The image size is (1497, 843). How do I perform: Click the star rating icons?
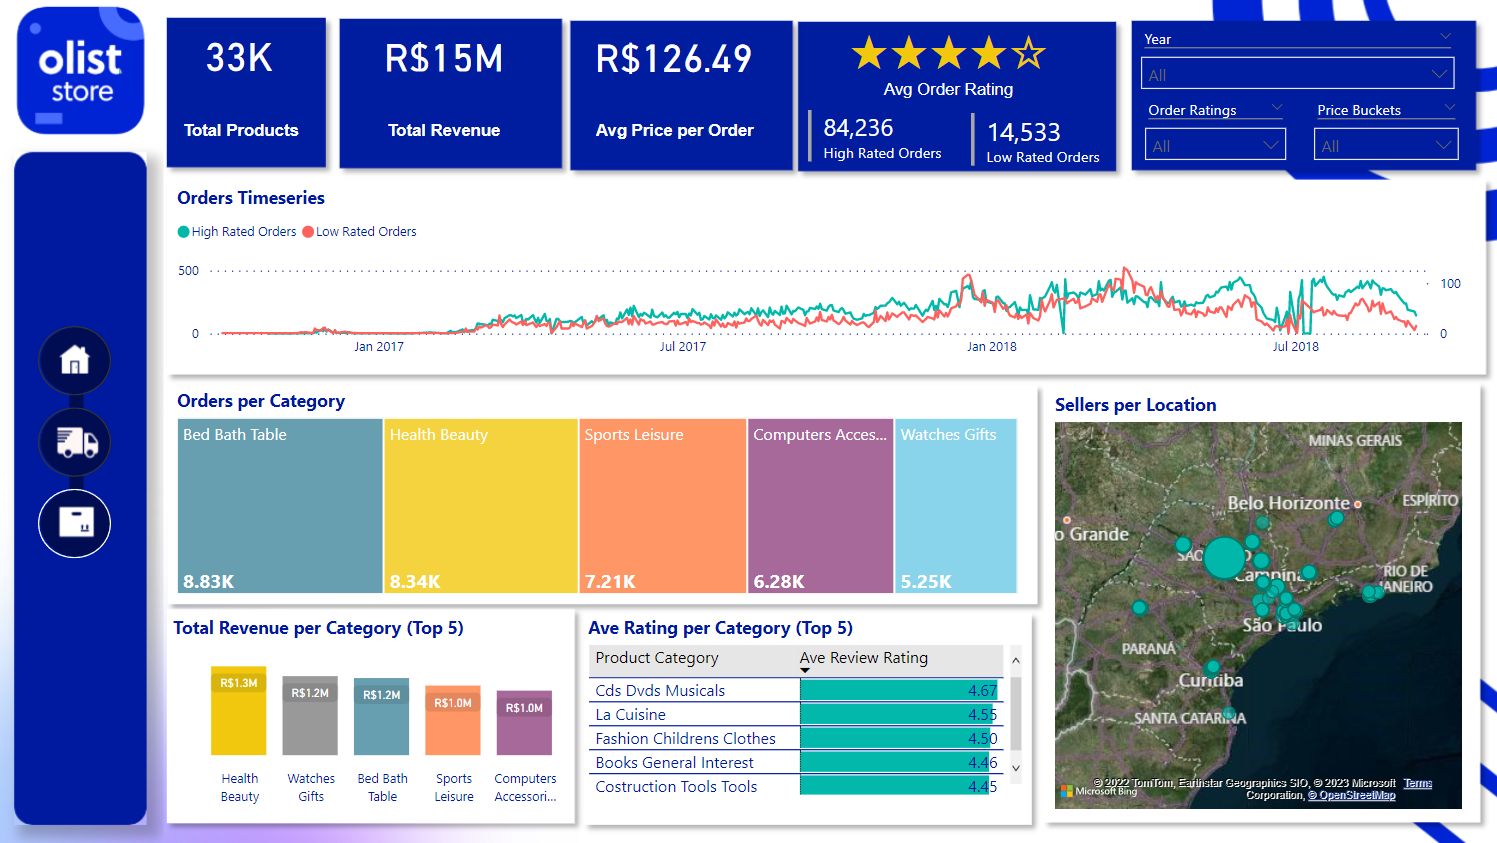tap(948, 53)
